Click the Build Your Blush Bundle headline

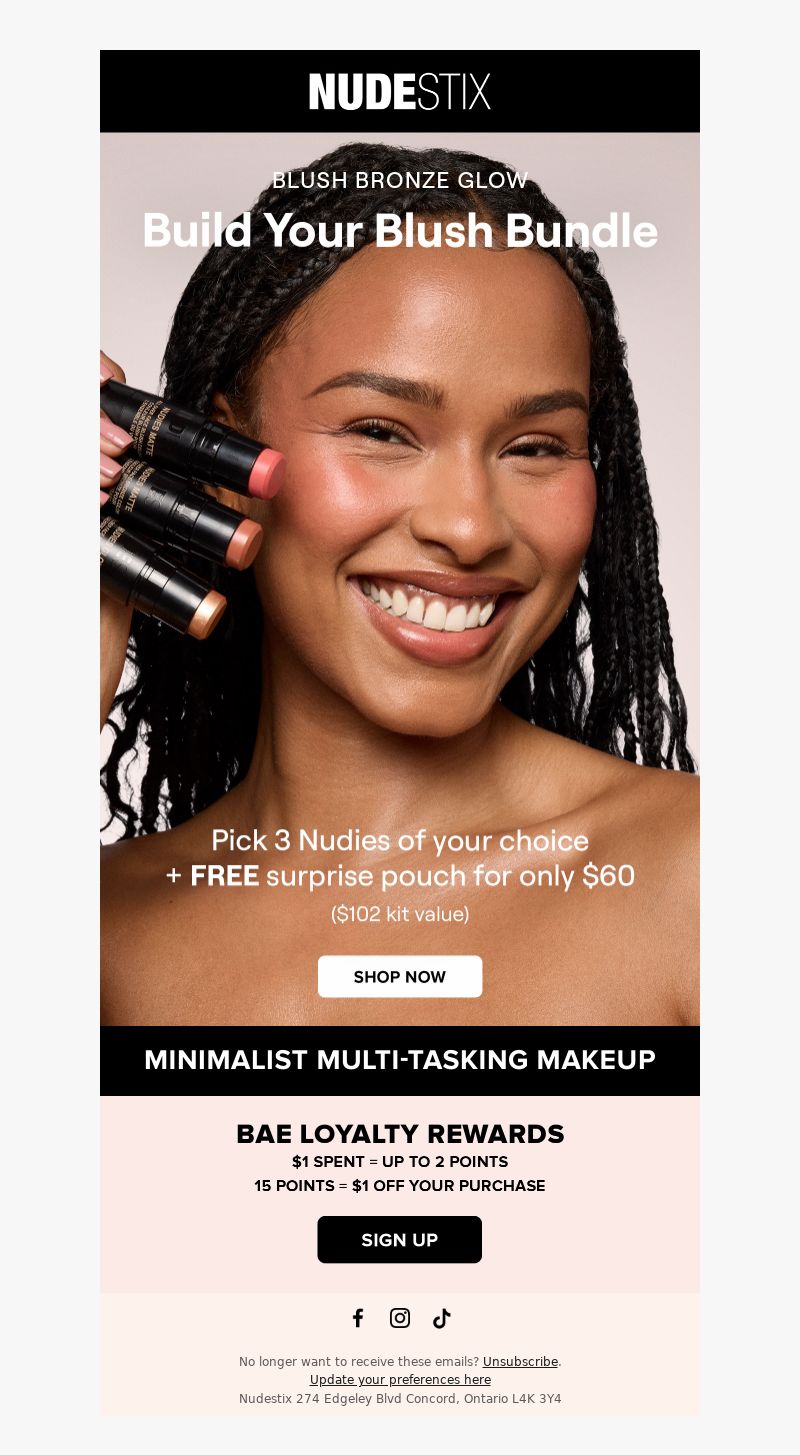click(x=400, y=231)
